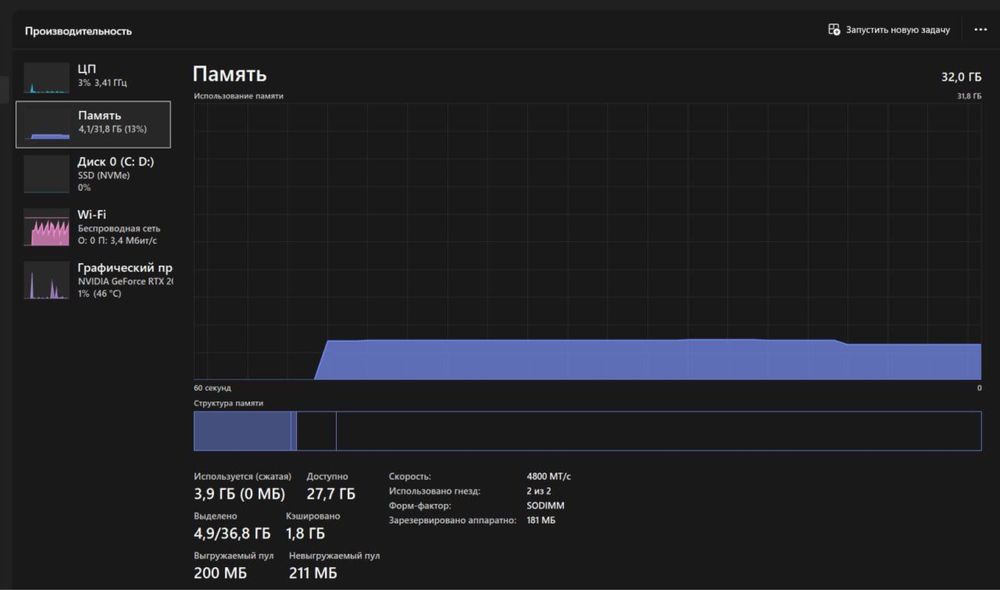Click the 'Скорость:' label
This screenshot has width=1000, height=590.
(x=410, y=476)
